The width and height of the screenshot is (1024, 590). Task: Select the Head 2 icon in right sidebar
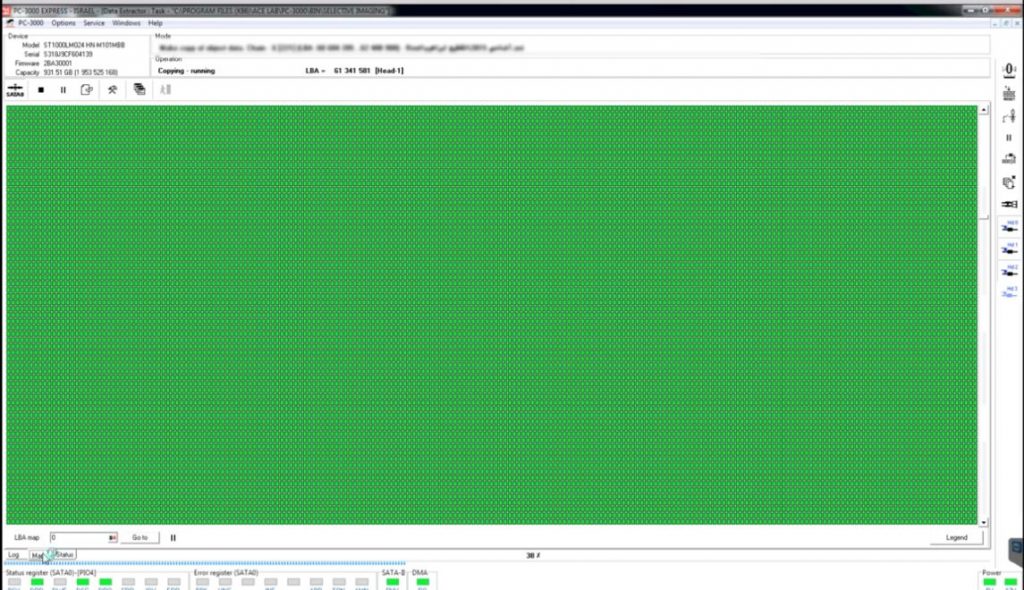tap(1009, 271)
